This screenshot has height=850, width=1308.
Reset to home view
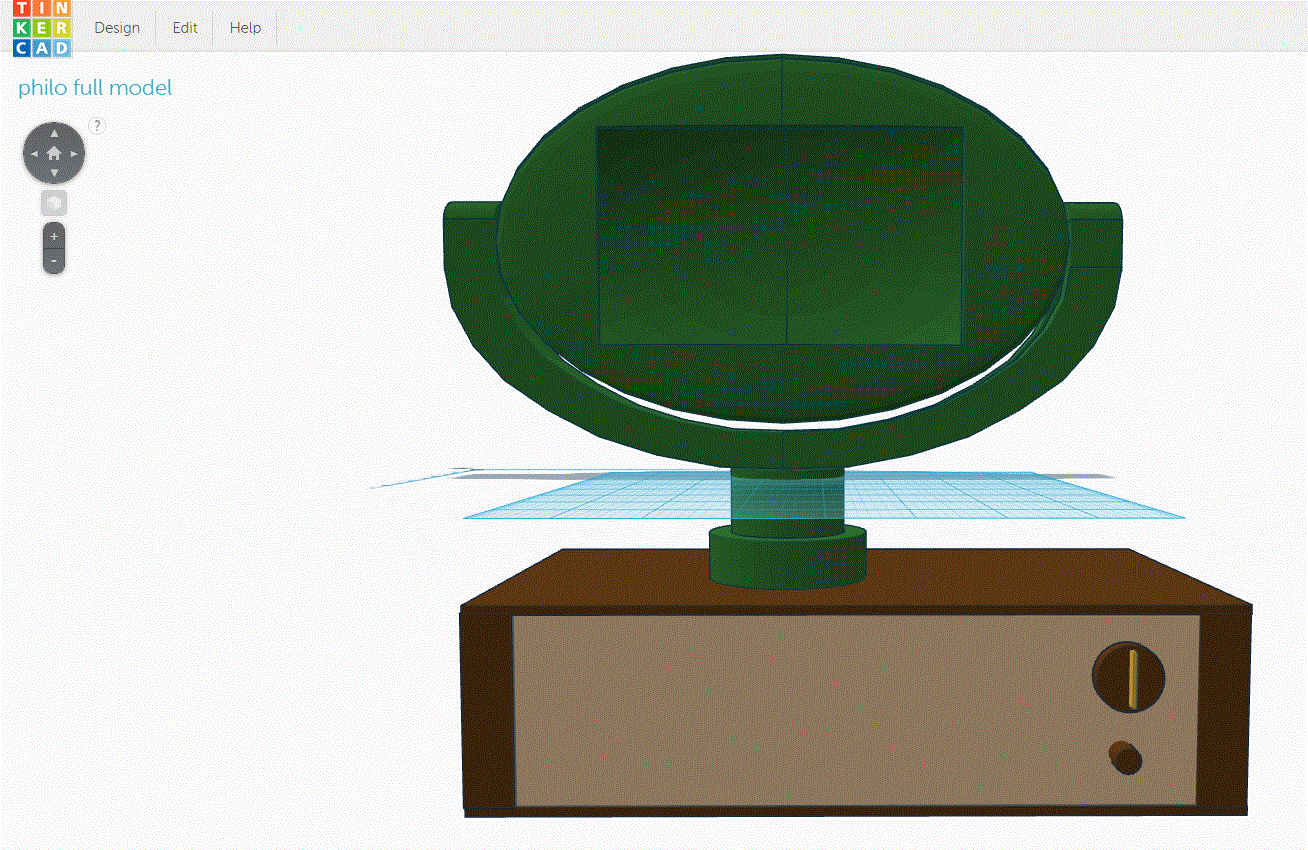(54, 154)
